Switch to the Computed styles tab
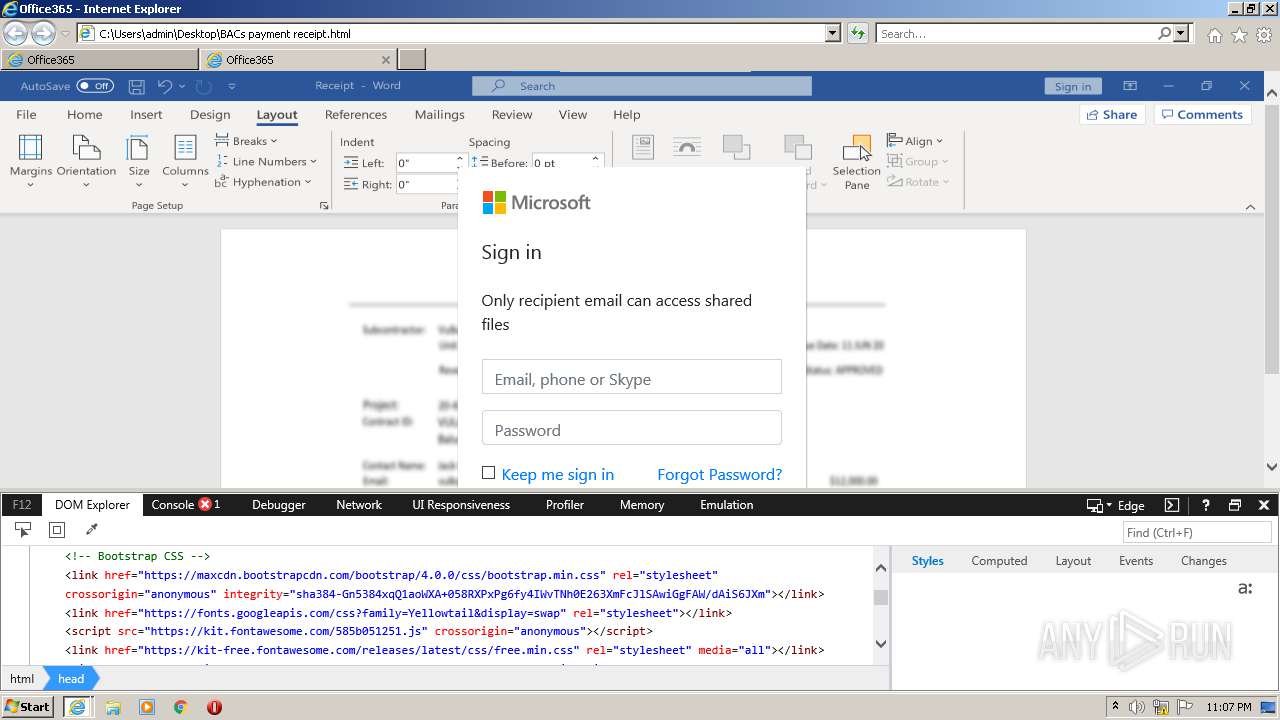 coord(999,561)
